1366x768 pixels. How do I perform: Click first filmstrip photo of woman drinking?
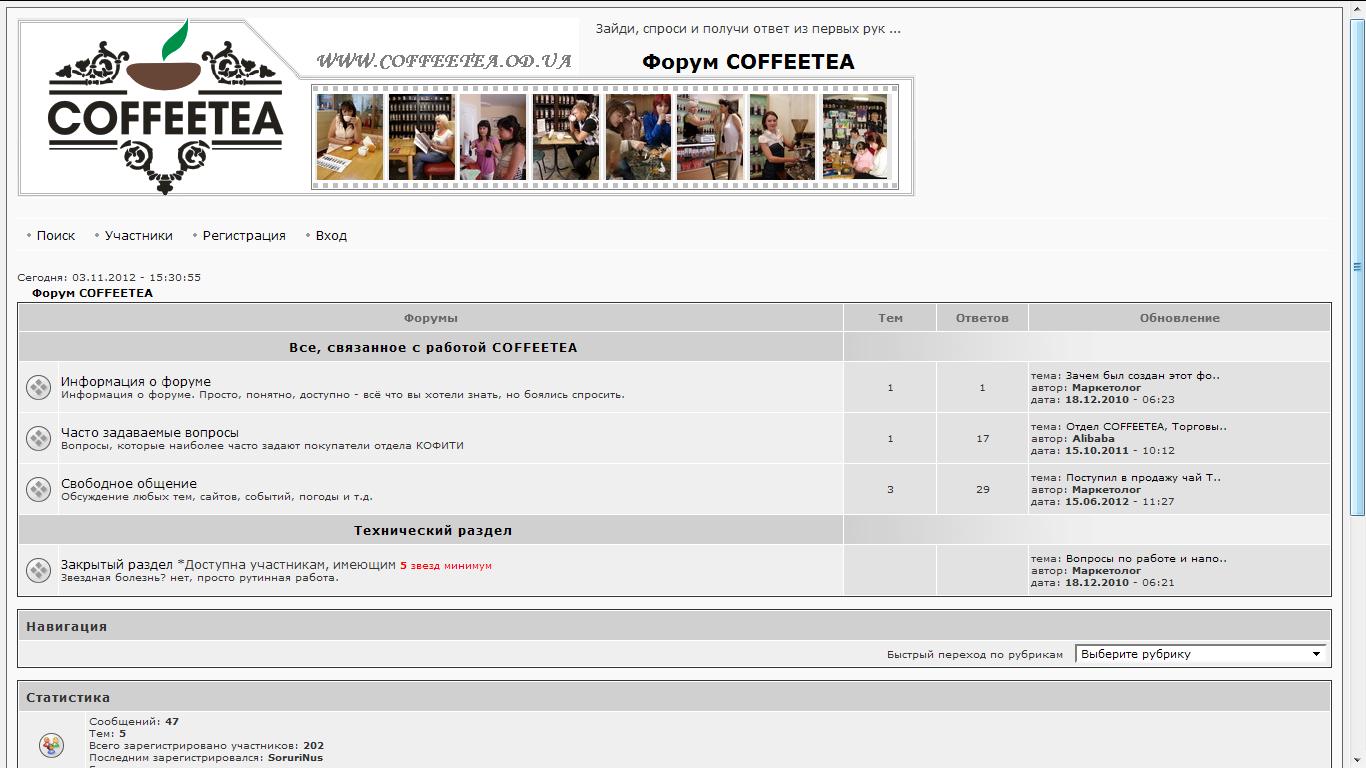(350, 137)
